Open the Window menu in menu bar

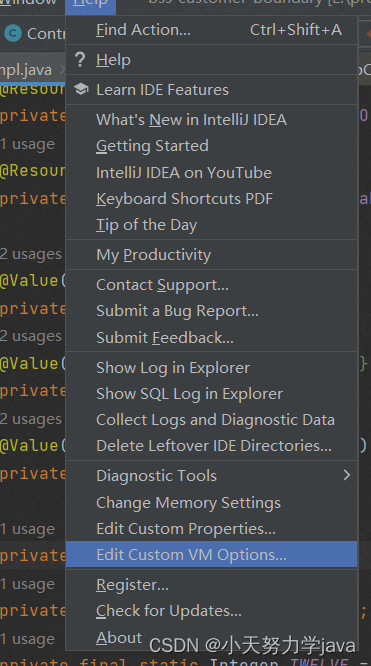pyautogui.click(x=30, y=4)
